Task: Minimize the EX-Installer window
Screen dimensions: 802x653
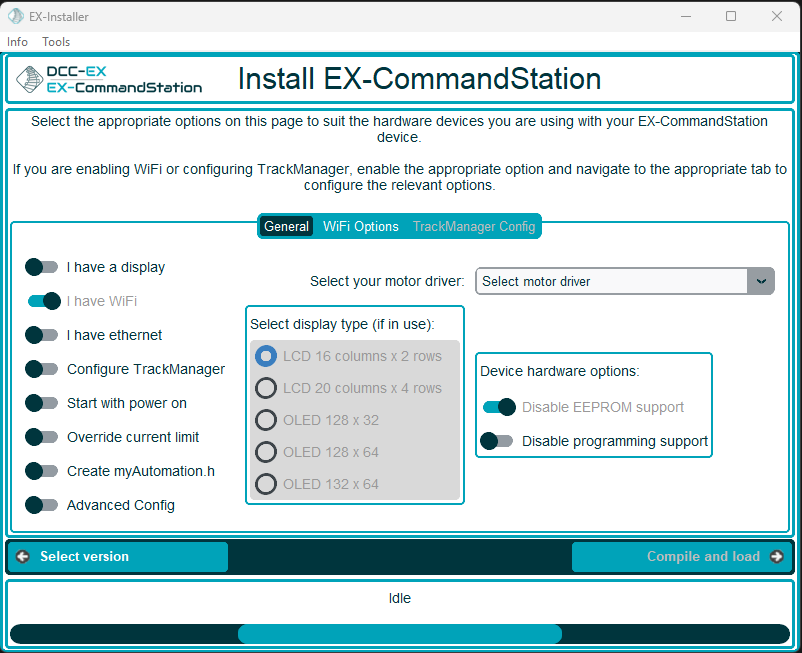Action: point(686,16)
